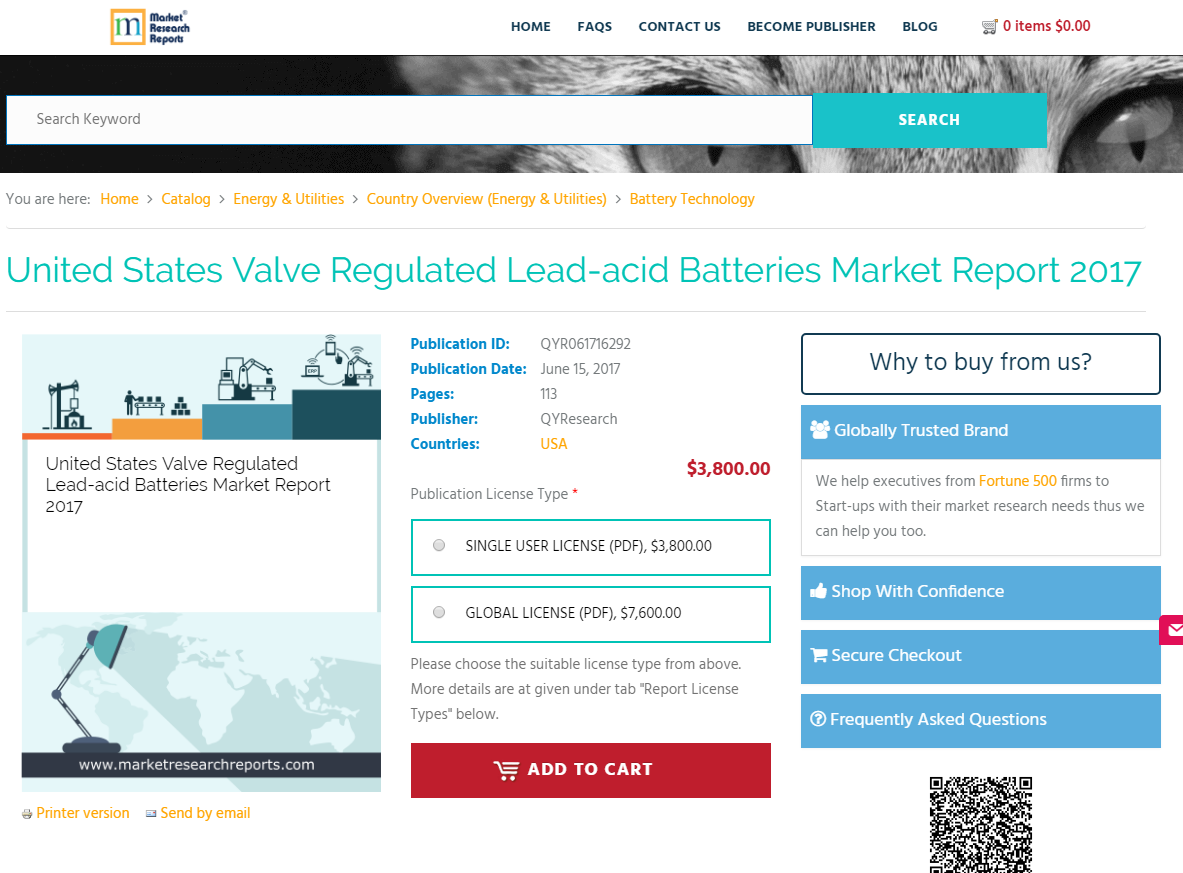Click the report title heading
The image size is (1183, 873).
pyautogui.click(x=573, y=270)
